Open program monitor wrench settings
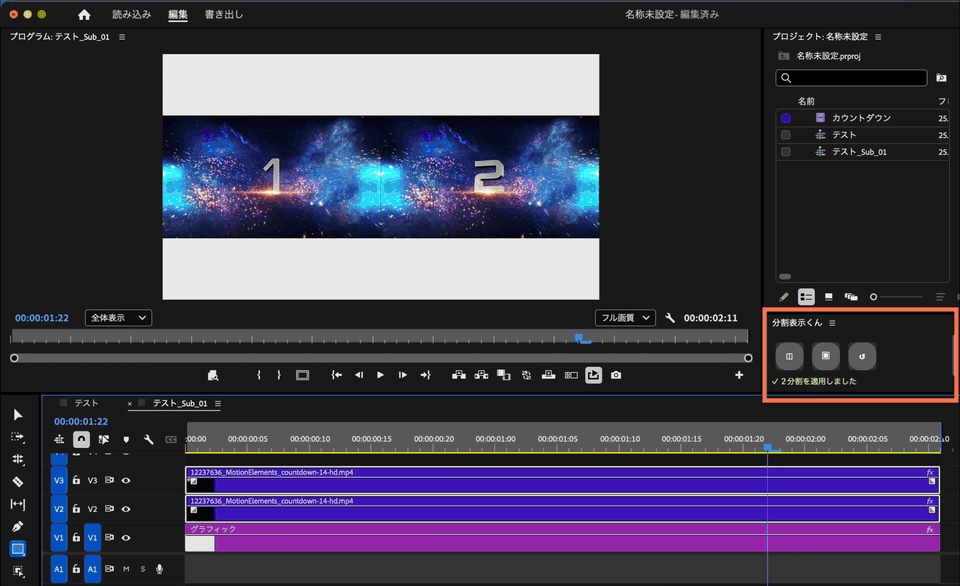960x586 pixels. [670, 318]
